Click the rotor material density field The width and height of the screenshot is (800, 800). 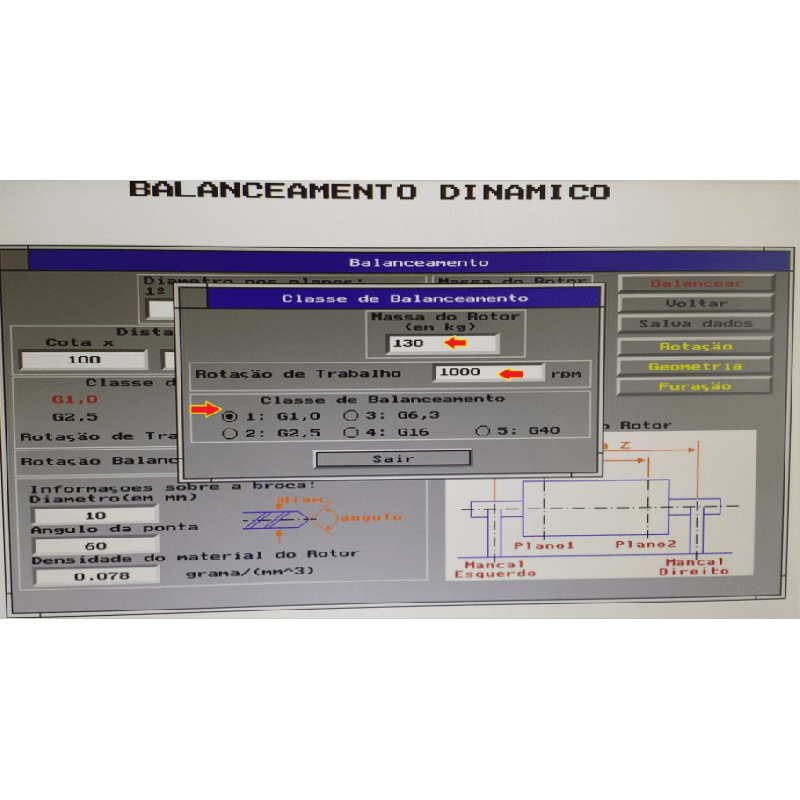(96, 576)
